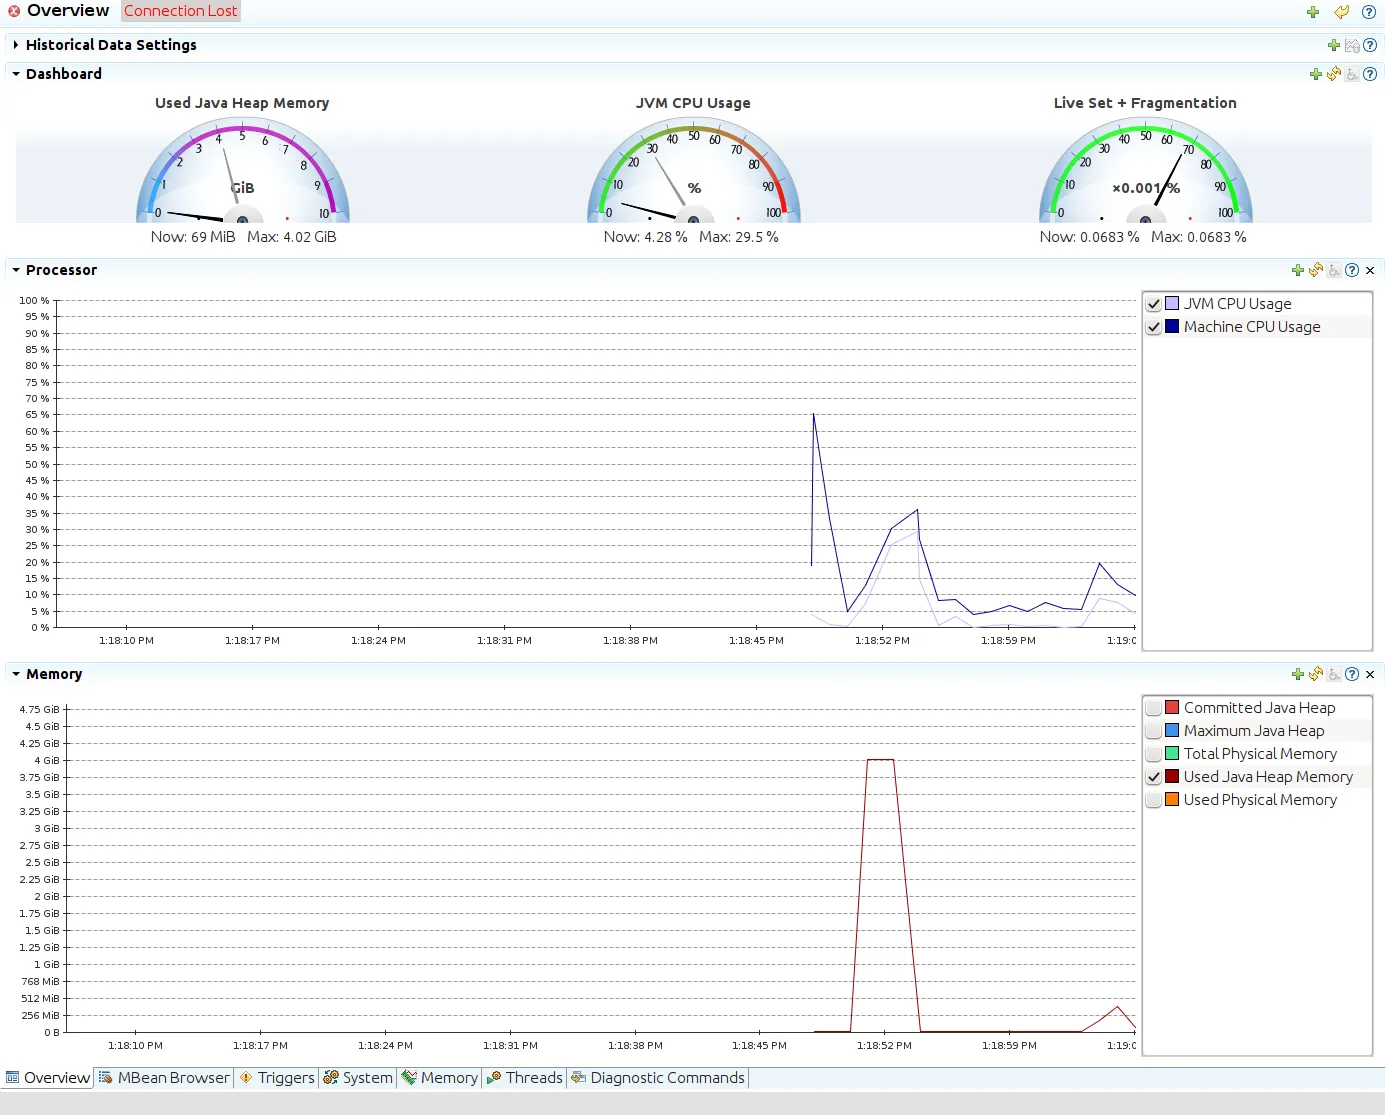This screenshot has height=1115, width=1385.
Task: Click the Used Physical Memory orange swatch
Action: click(1172, 800)
